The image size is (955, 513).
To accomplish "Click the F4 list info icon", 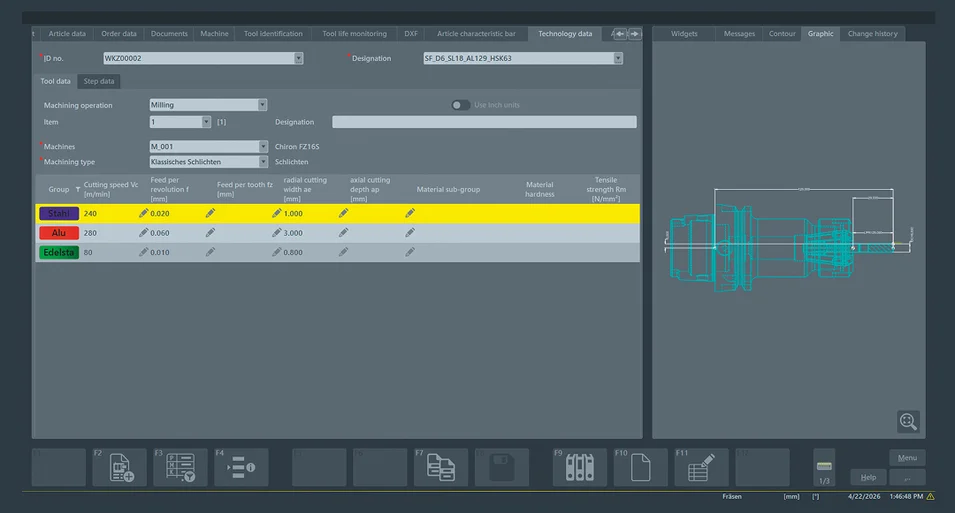I will pyautogui.click(x=242, y=467).
